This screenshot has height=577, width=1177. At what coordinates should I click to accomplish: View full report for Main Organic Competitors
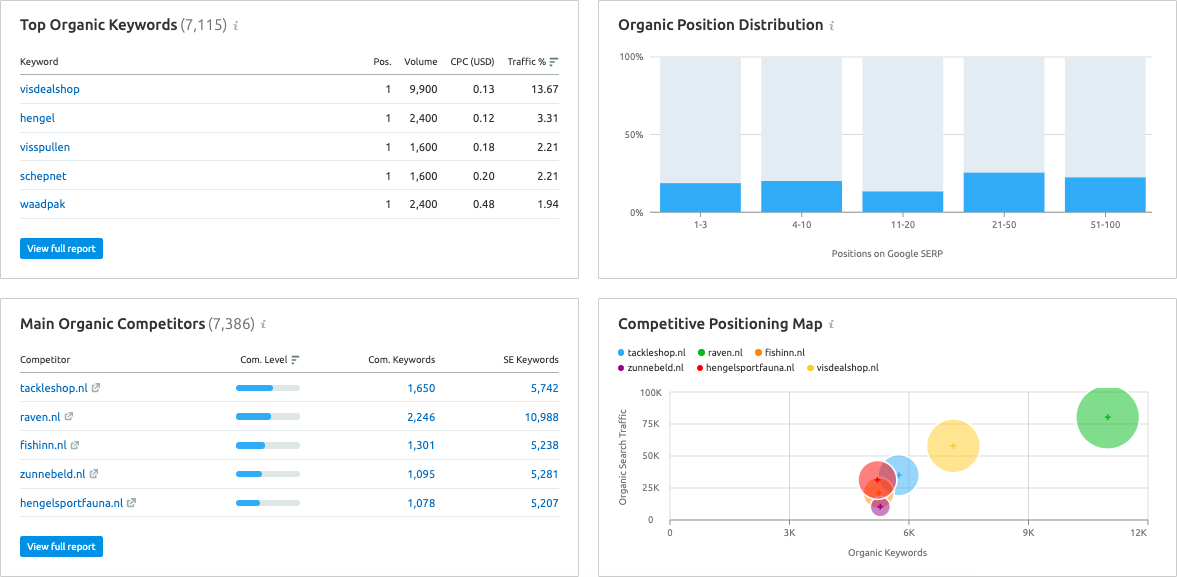61,547
